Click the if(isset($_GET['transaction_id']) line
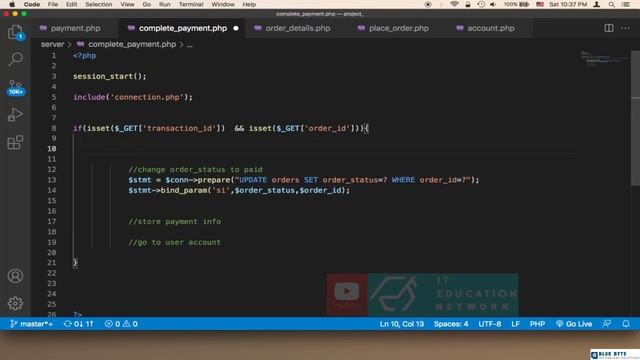 221,128
